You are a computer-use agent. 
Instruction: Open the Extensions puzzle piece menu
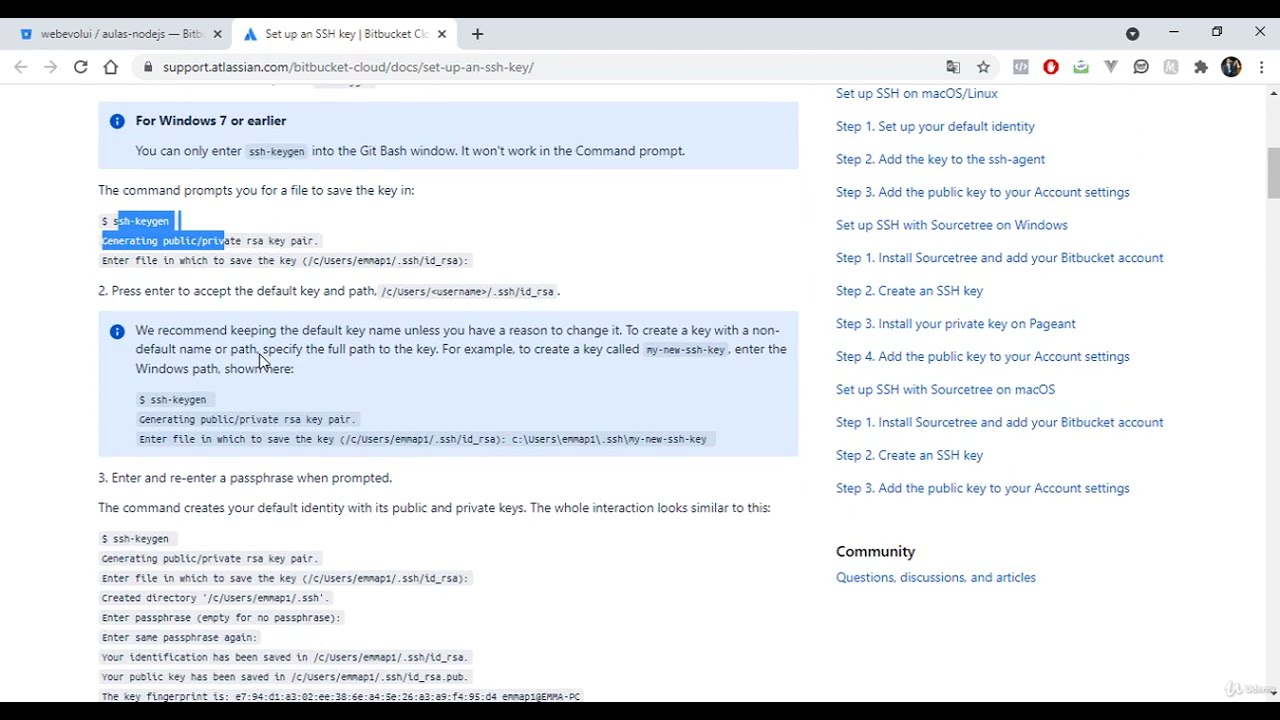1201,67
